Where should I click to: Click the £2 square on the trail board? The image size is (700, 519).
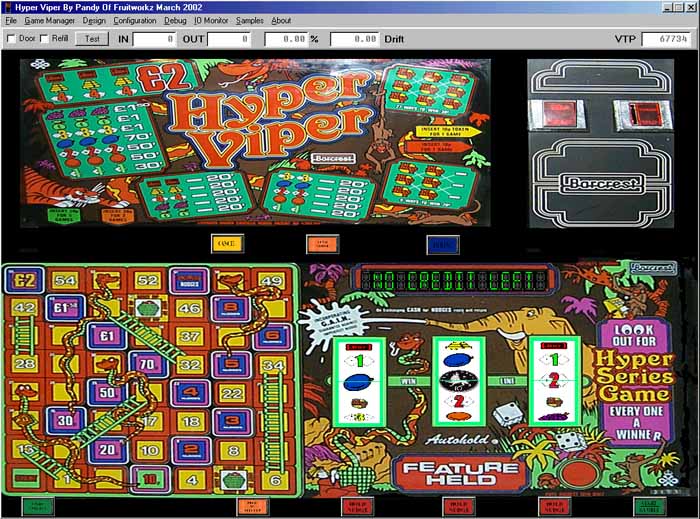point(24,281)
